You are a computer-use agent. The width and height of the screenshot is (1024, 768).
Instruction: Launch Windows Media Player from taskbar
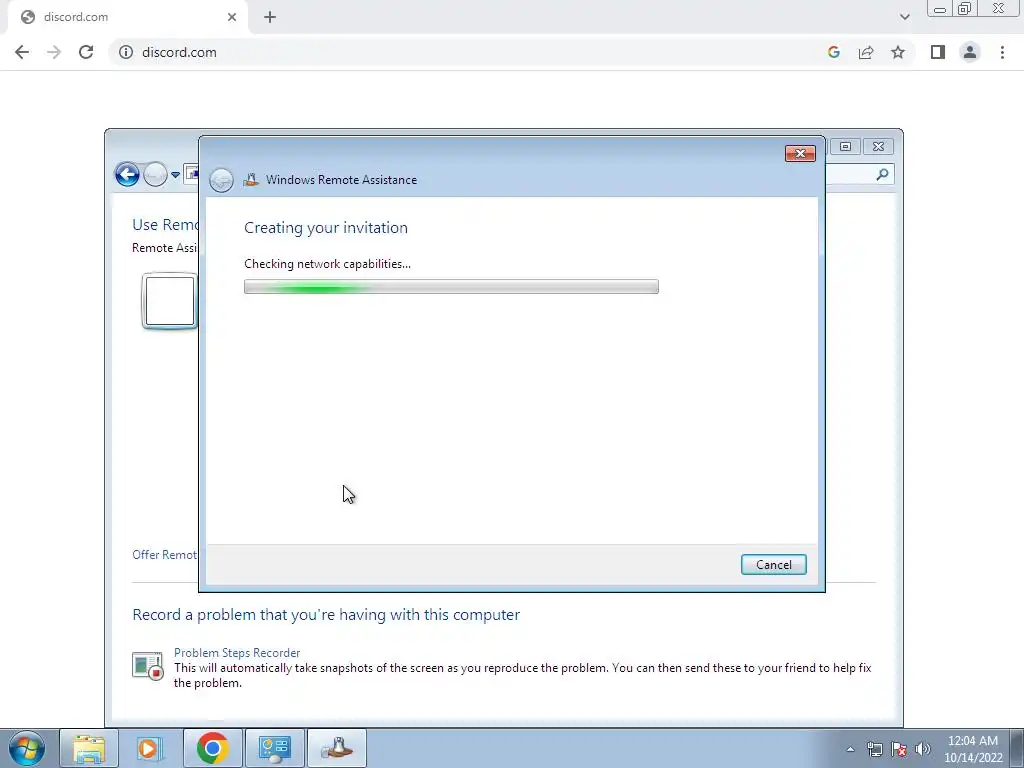click(x=150, y=748)
